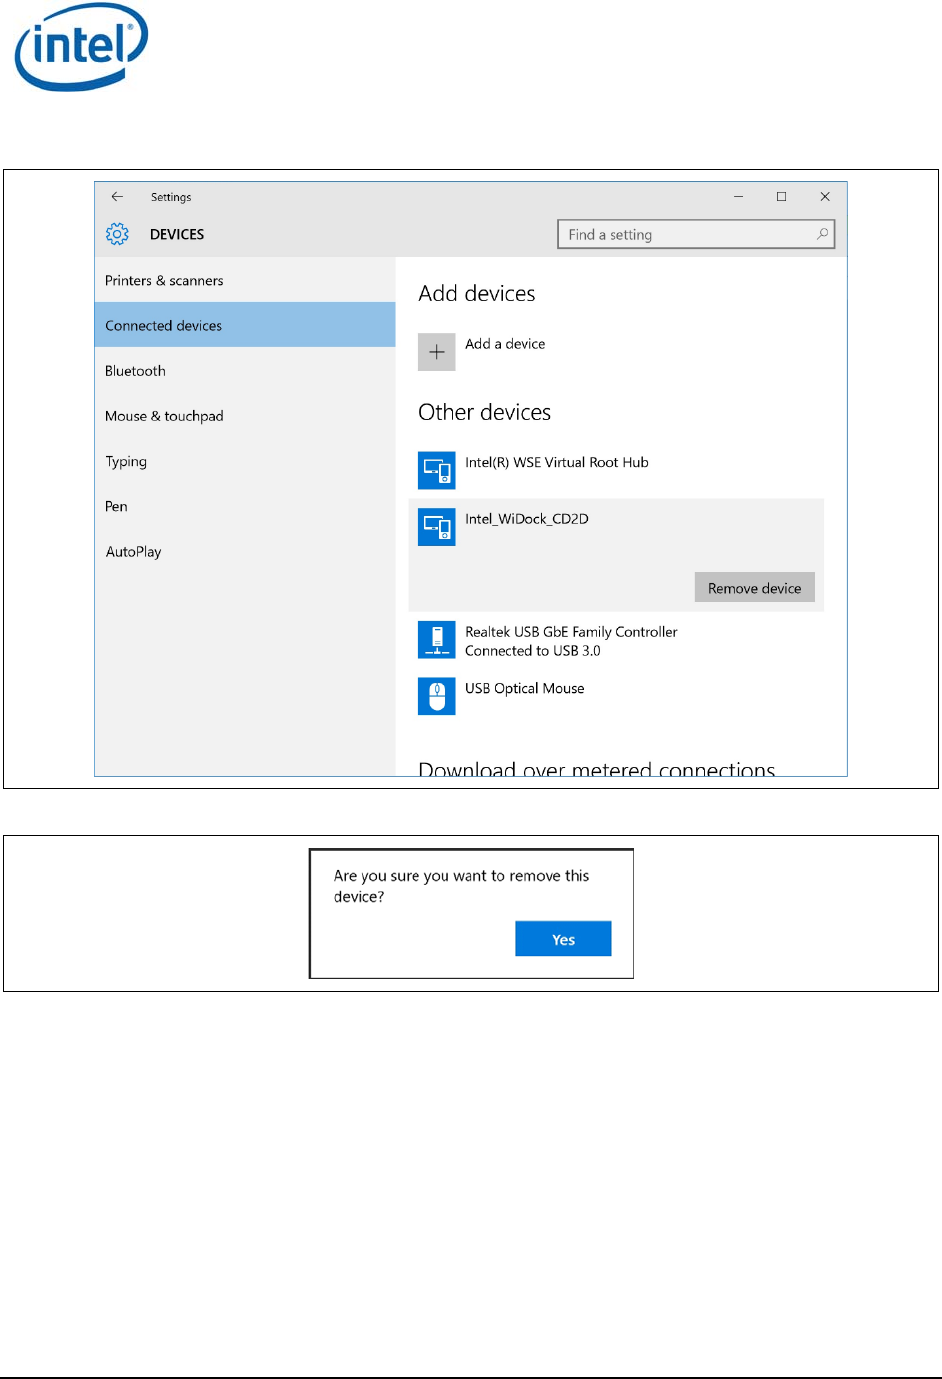942x1379 pixels.
Task: Maximize the Settings window
Action: point(781,197)
